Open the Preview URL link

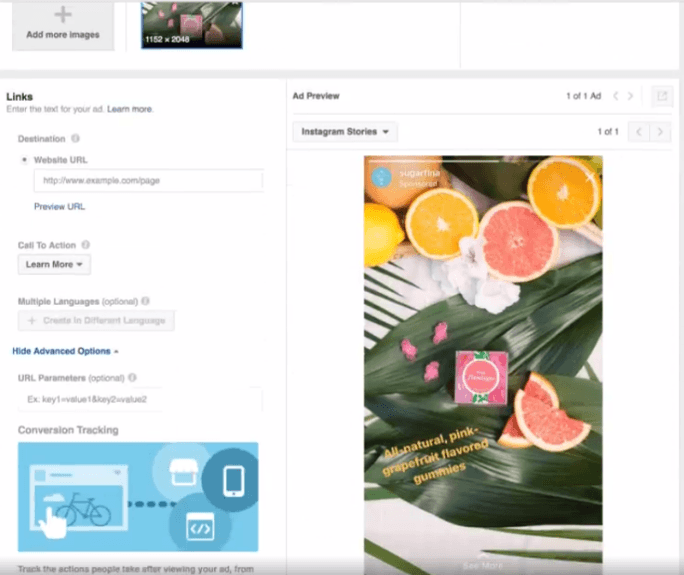pyautogui.click(x=59, y=206)
